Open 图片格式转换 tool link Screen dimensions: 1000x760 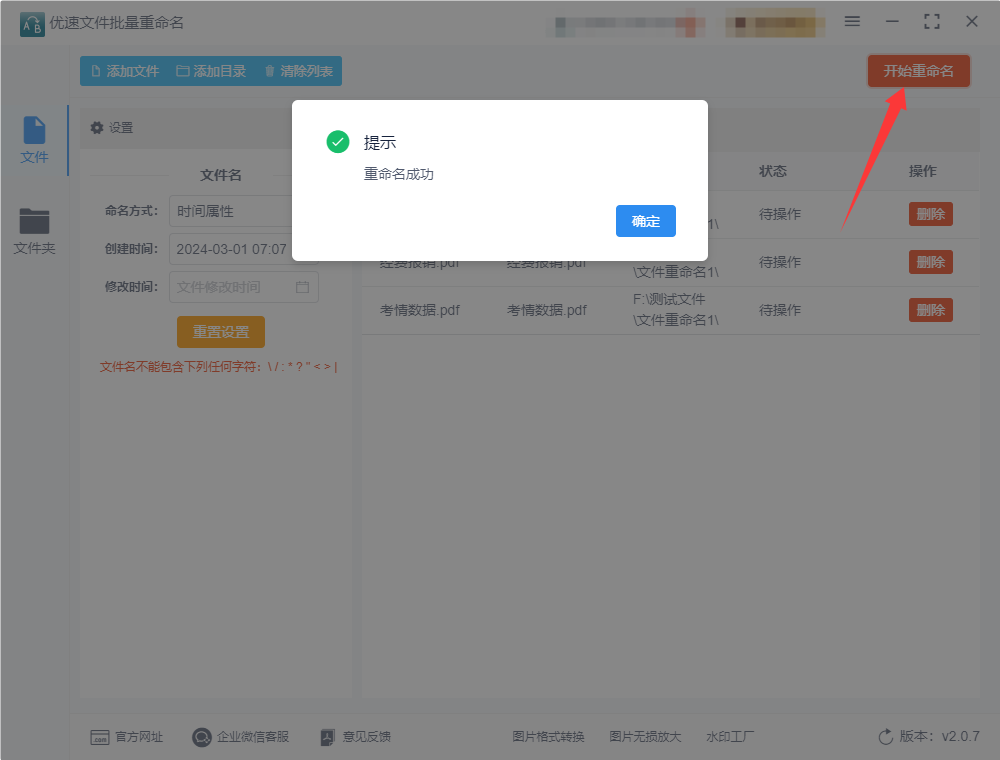coord(548,737)
